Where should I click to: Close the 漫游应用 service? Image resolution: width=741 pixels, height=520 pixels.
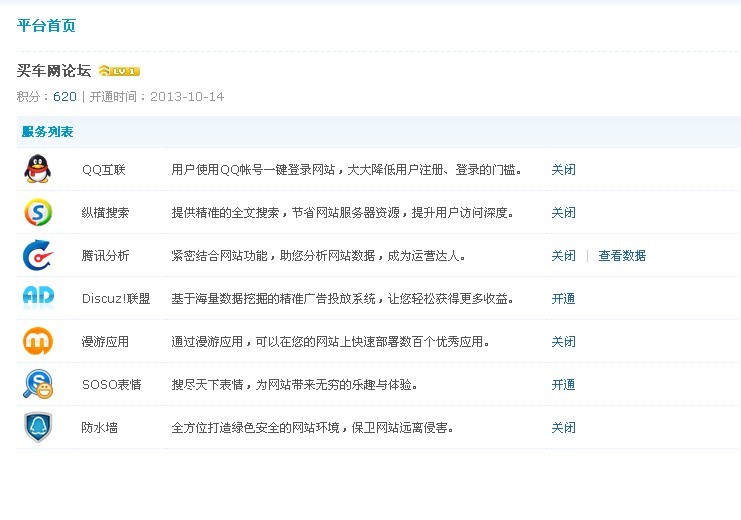(563, 342)
